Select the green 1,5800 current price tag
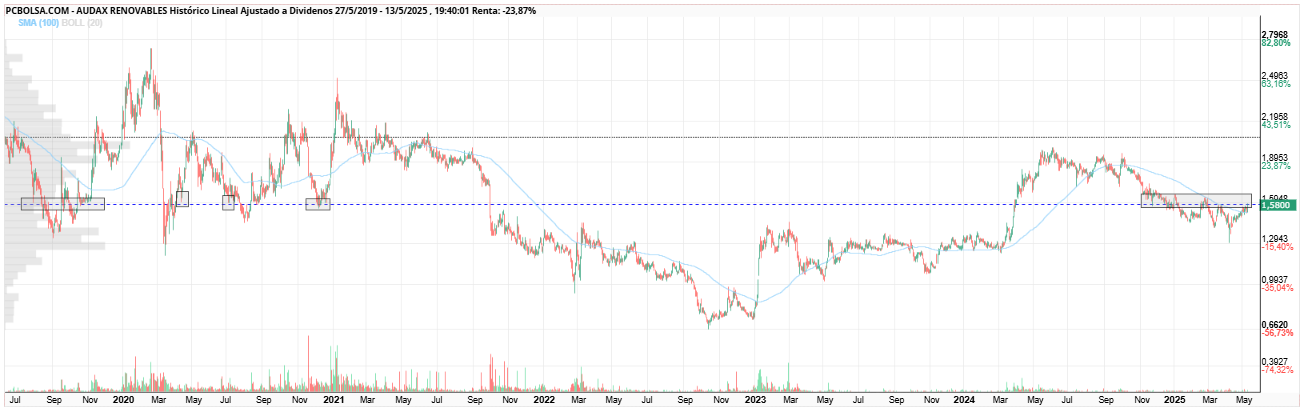The height and width of the screenshot is (411, 1304). coord(1279,205)
